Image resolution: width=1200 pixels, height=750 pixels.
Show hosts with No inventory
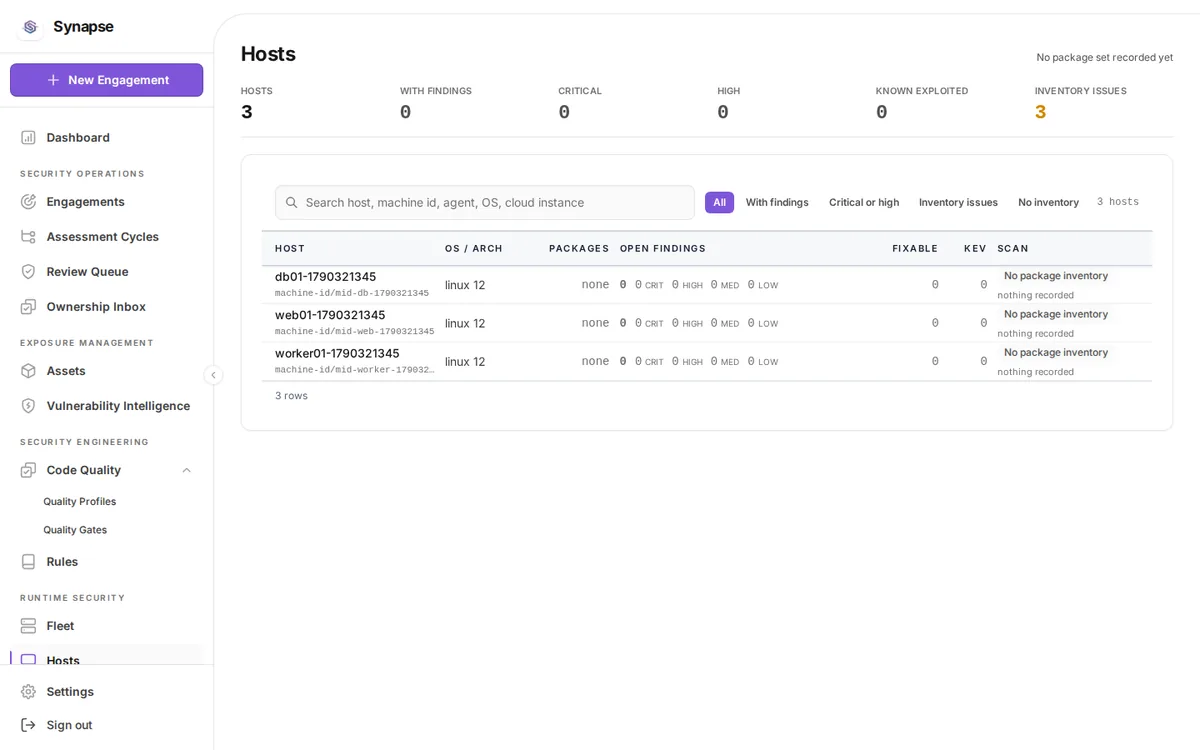(x=1048, y=202)
